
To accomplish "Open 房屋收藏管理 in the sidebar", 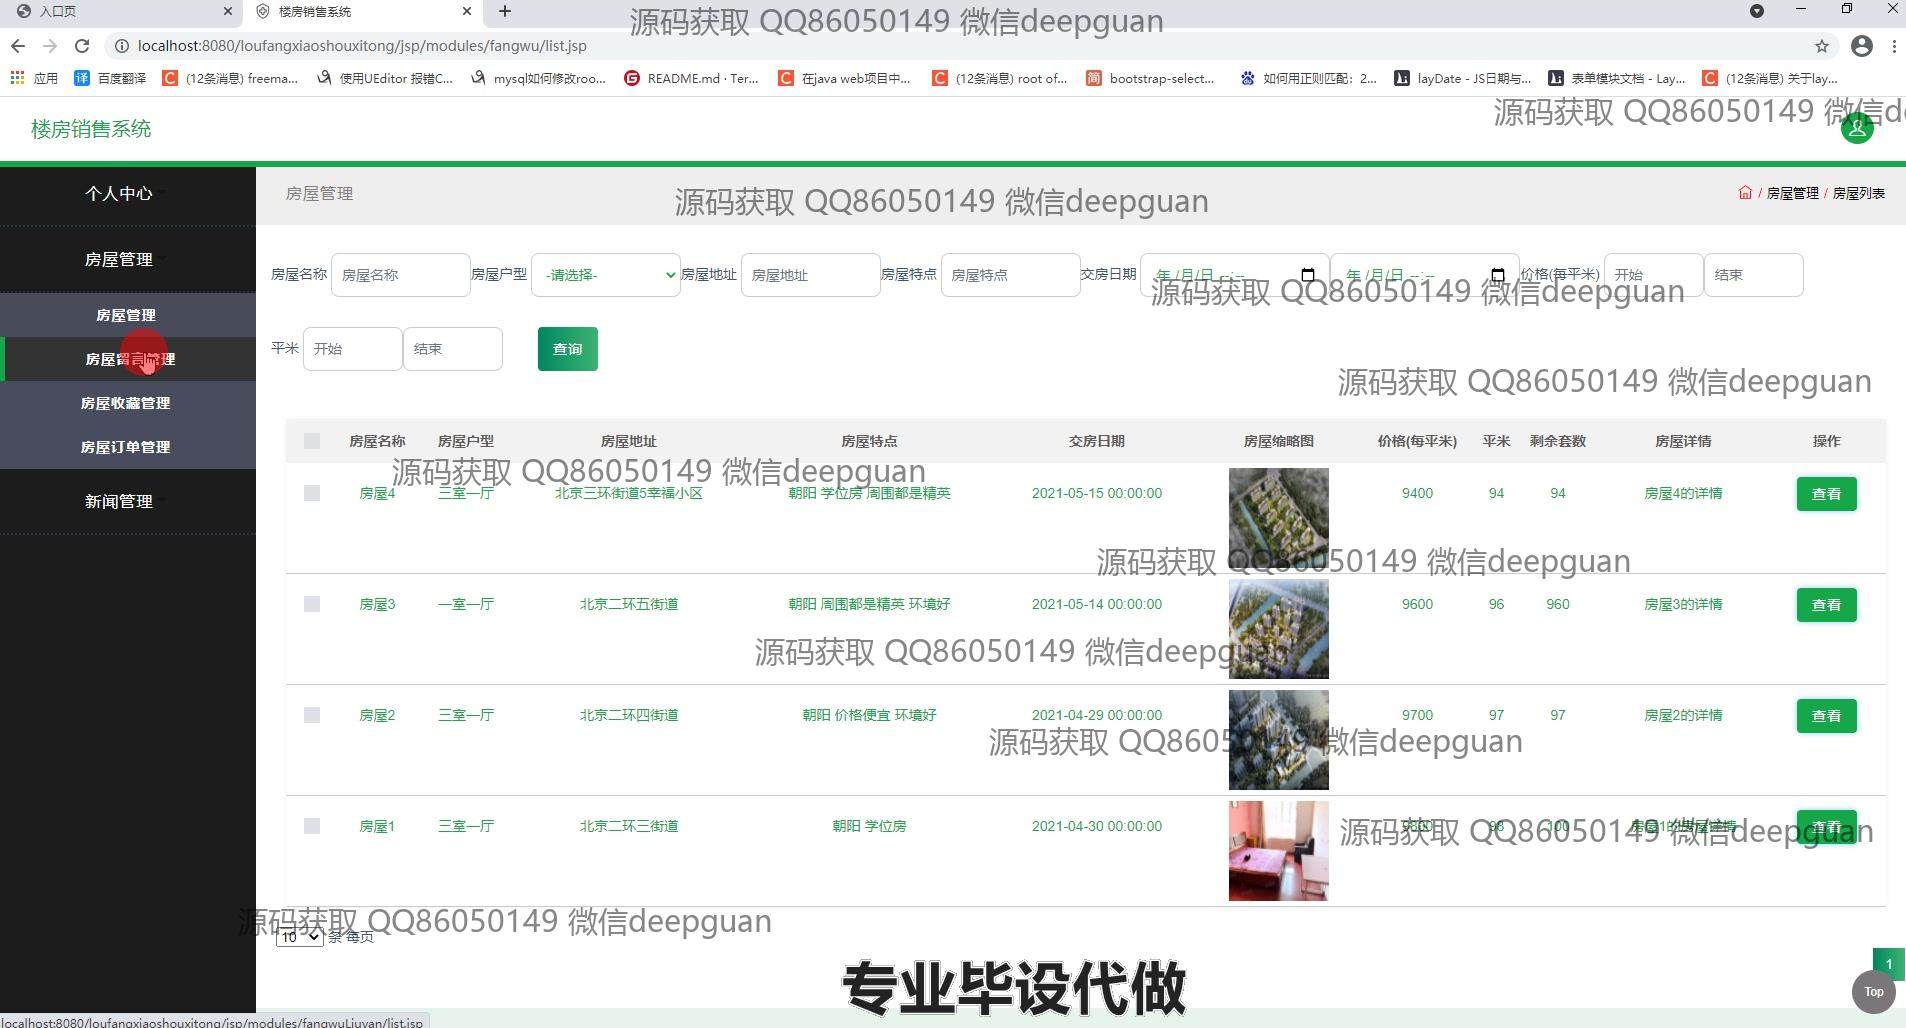I will click(x=126, y=403).
